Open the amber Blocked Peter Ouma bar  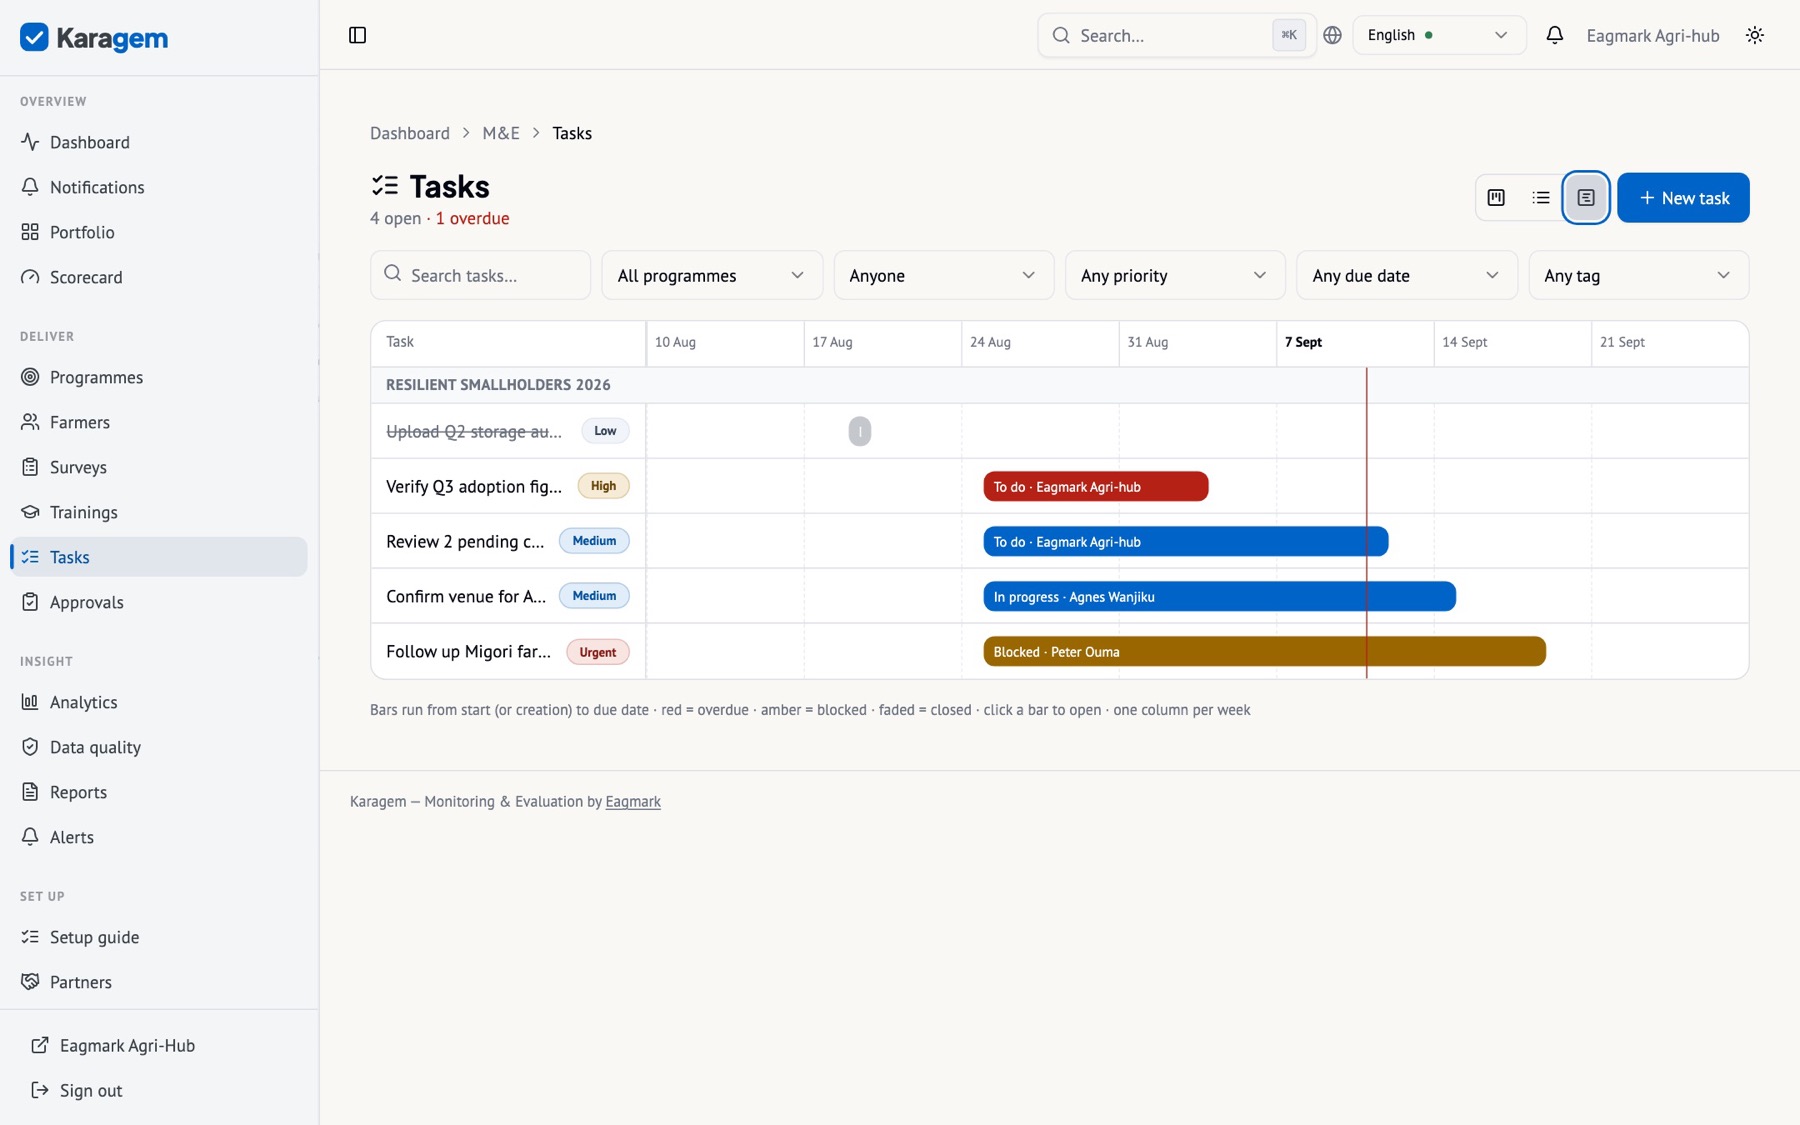point(1264,652)
